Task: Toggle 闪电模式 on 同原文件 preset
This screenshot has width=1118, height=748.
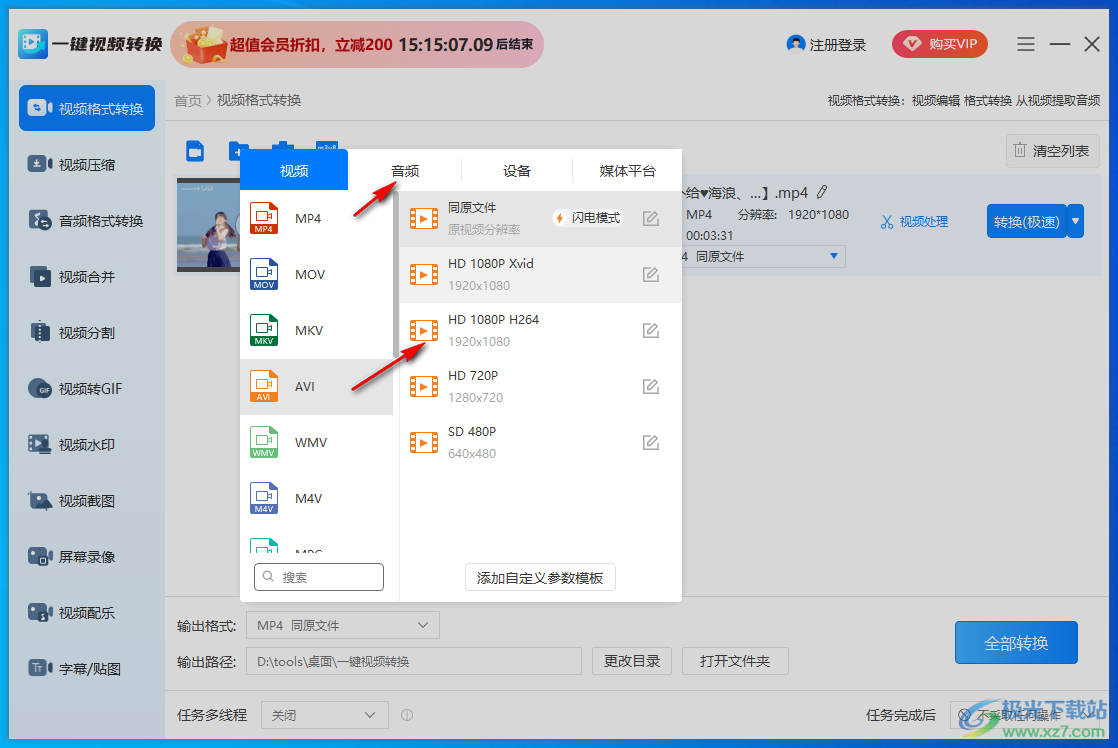Action: [588, 217]
